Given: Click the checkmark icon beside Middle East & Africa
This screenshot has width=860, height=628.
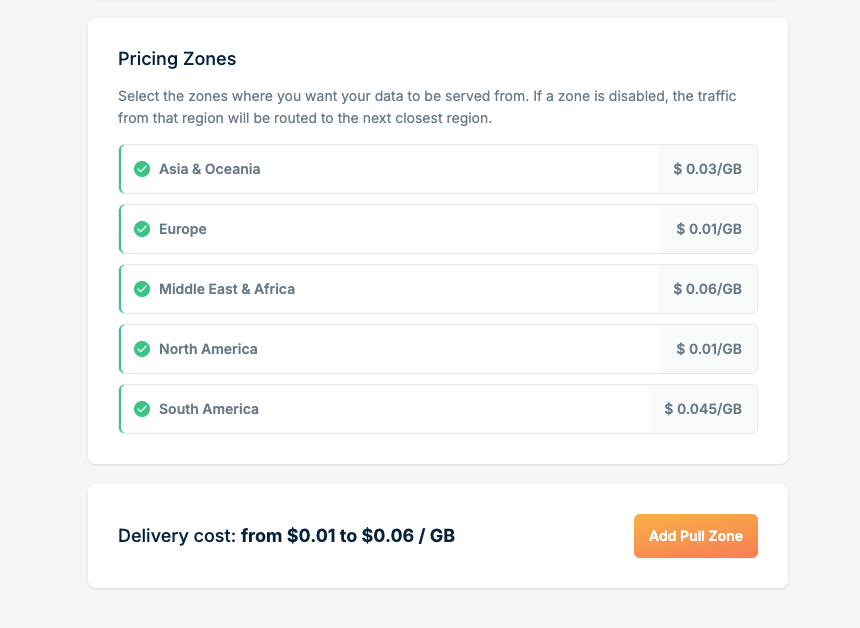Looking at the screenshot, I should point(142,289).
